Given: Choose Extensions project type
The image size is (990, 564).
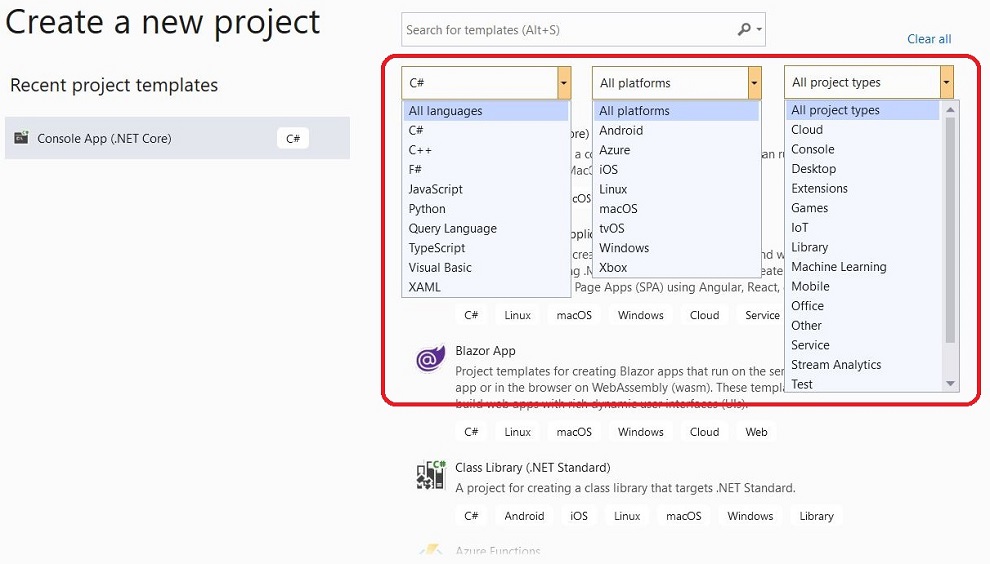Looking at the screenshot, I should 863,188.
